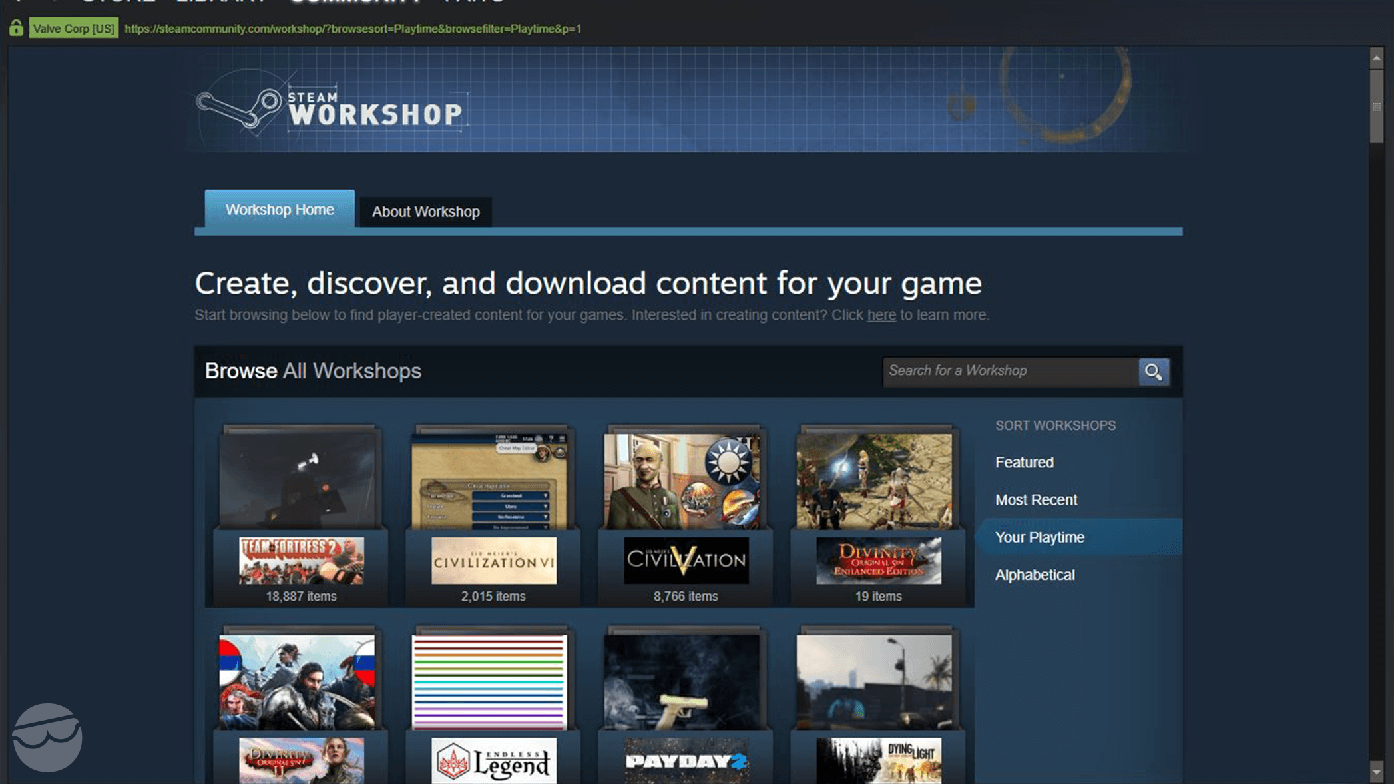Focus the Search for a Workshop field
Screen dimensions: 1394x784
tap(1010, 371)
